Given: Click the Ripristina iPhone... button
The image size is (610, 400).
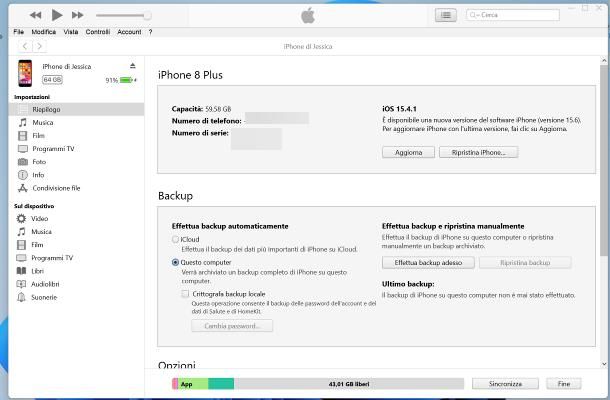Looking at the screenshot, I should click(x=479, y=153).
